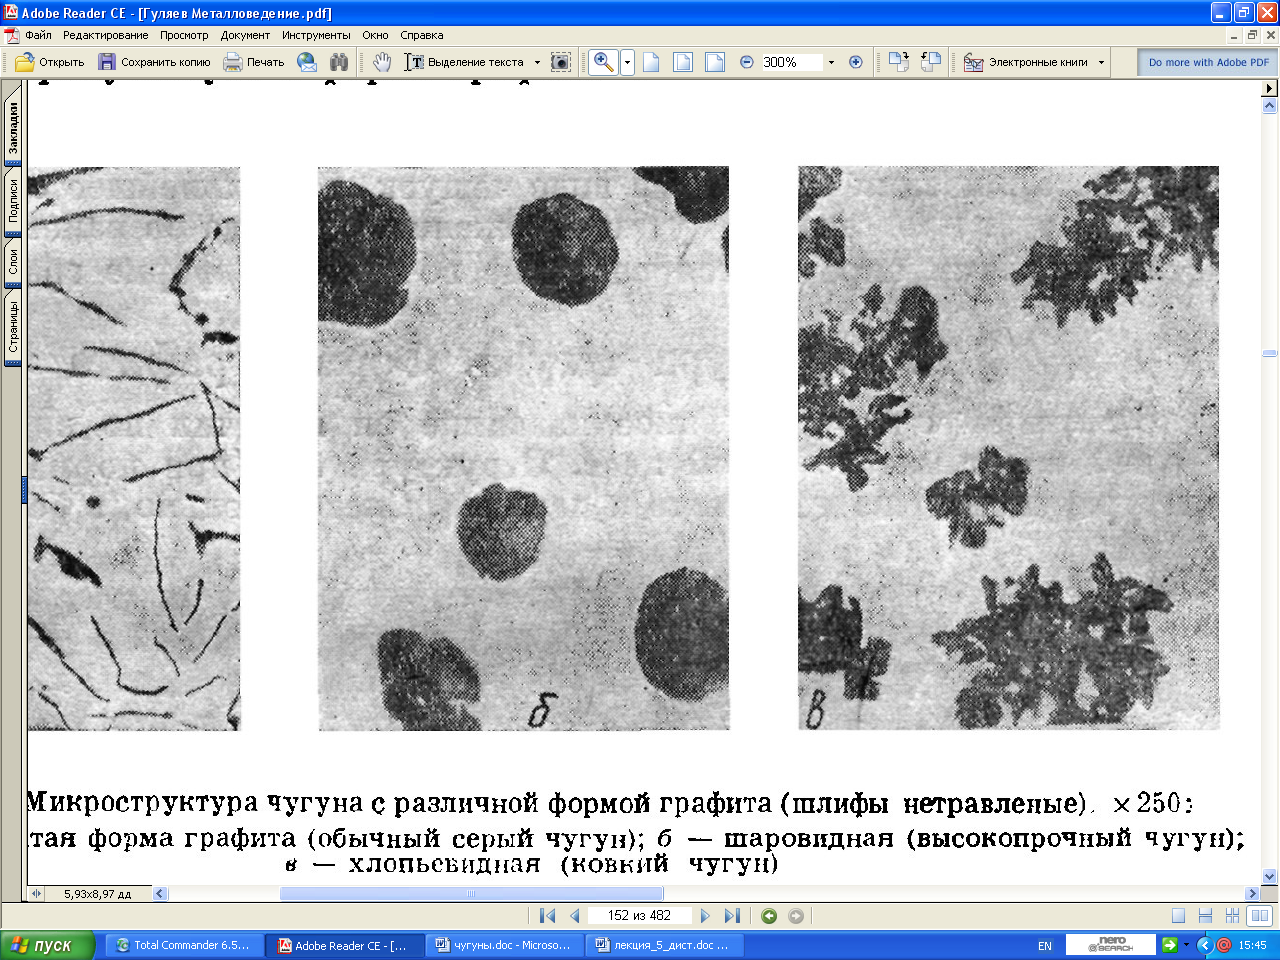Click the Nero Search tray box

coord(1111,945)
